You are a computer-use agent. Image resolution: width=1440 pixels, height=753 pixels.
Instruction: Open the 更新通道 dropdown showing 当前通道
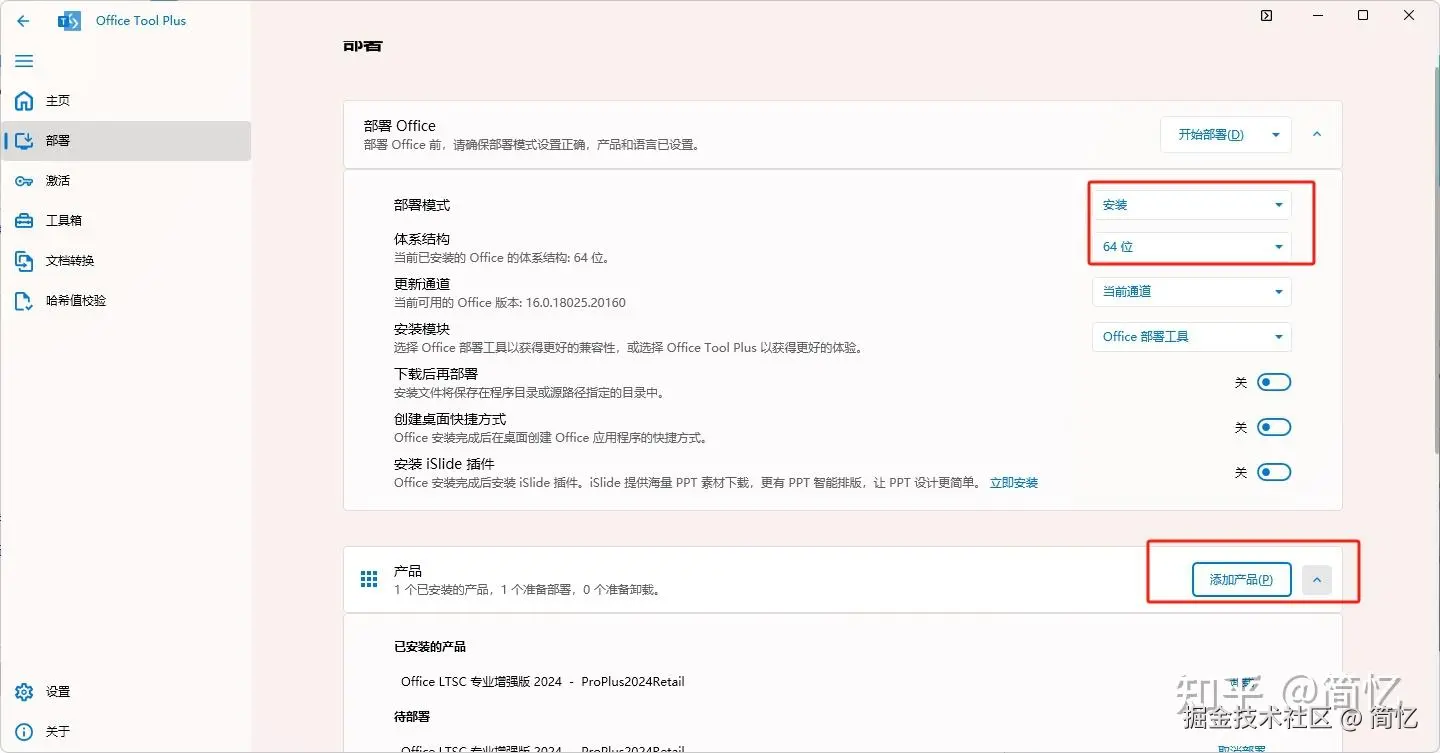pyautogui.click(x=1191, y=292)
